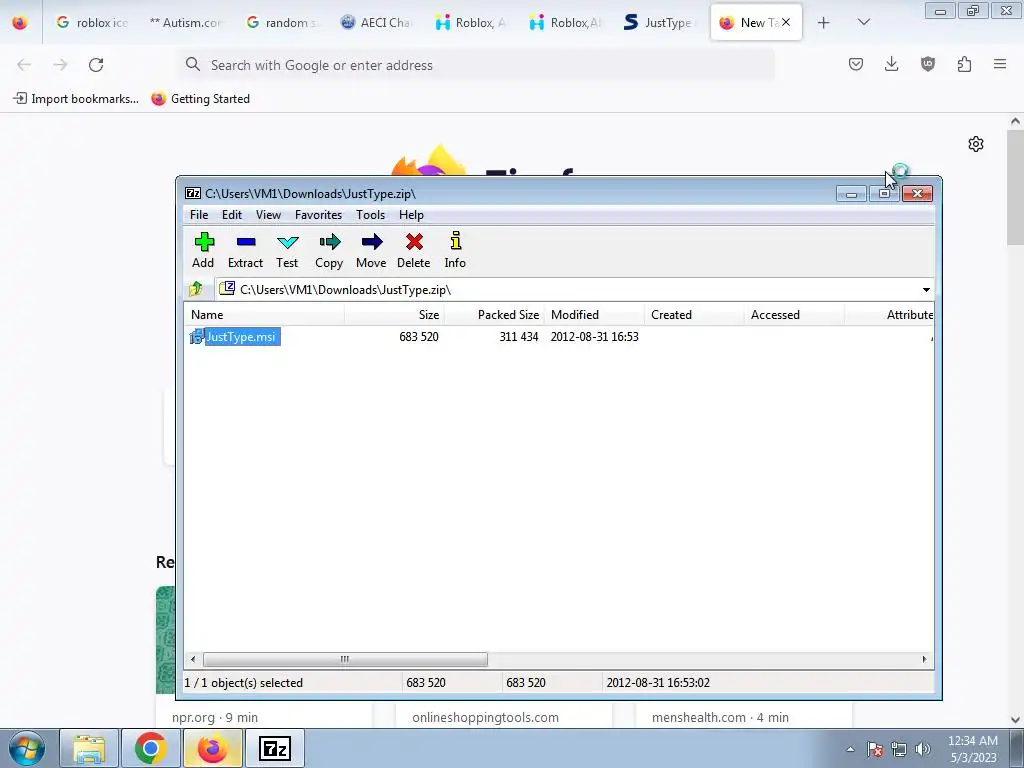This screenshot has height=768, width=1024.
Task: Click the Move toolbar icon
Action: click(x=371, y=250)
